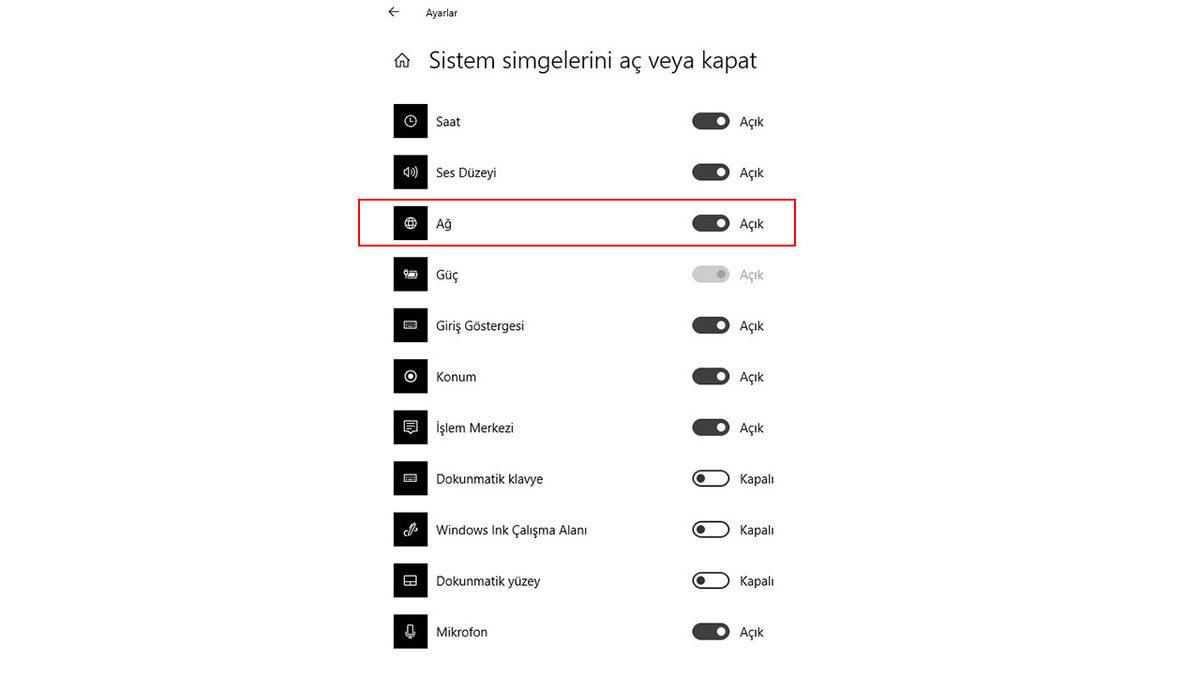Click the home icon beside the page title
Screen dimensions: 1200x675
coord(401,59)
